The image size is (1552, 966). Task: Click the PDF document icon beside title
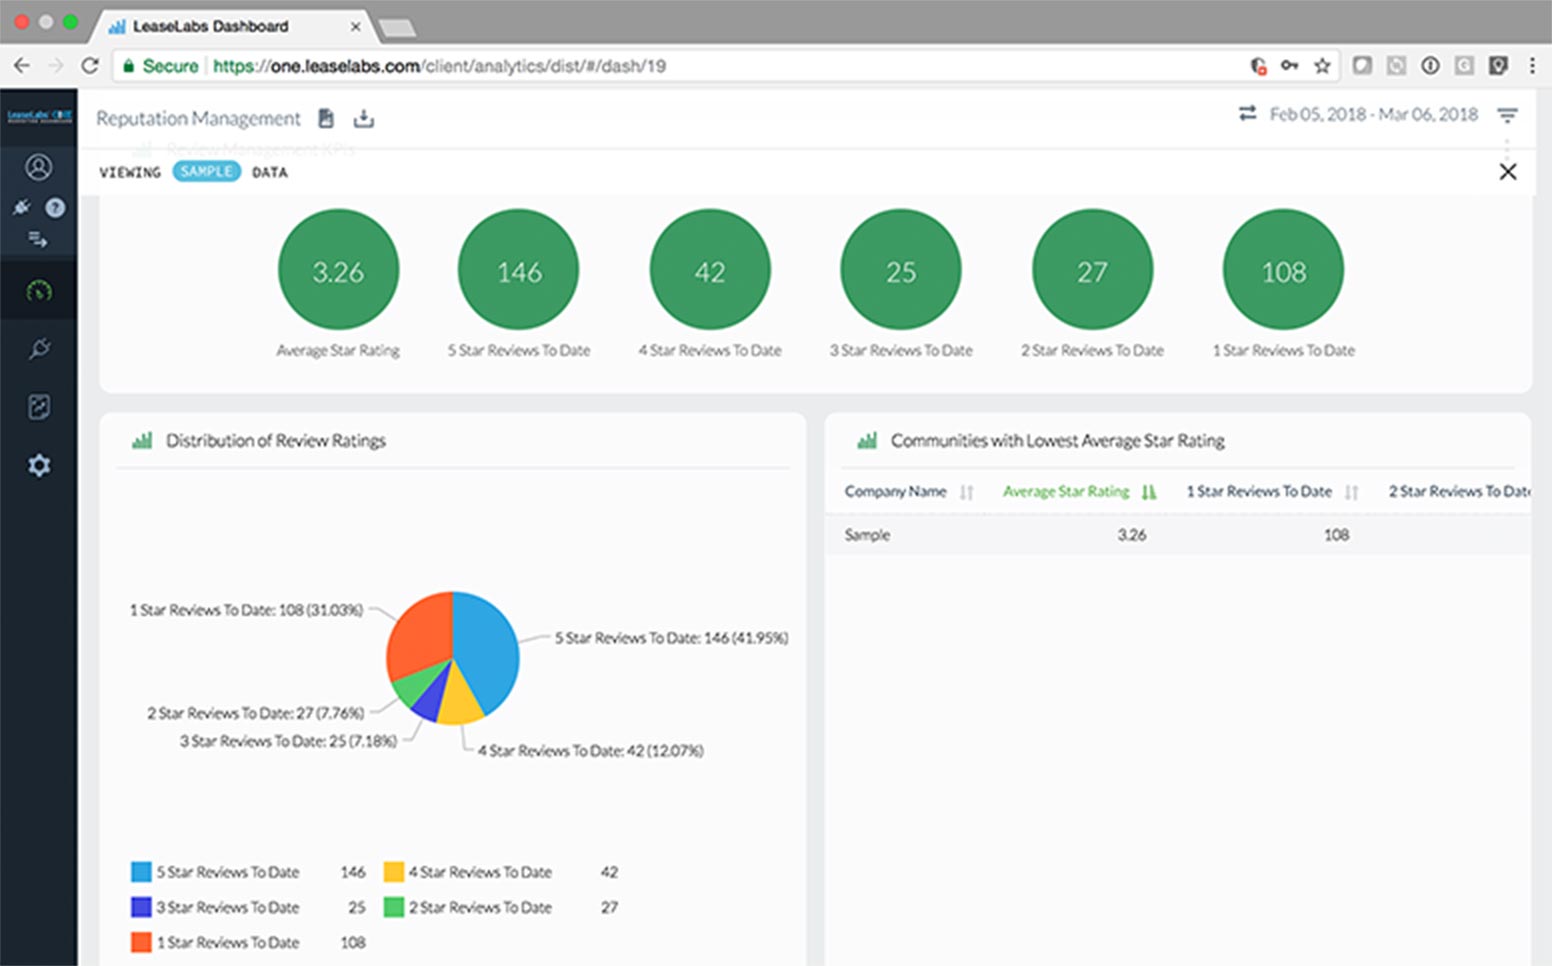[x=326, y=119]
